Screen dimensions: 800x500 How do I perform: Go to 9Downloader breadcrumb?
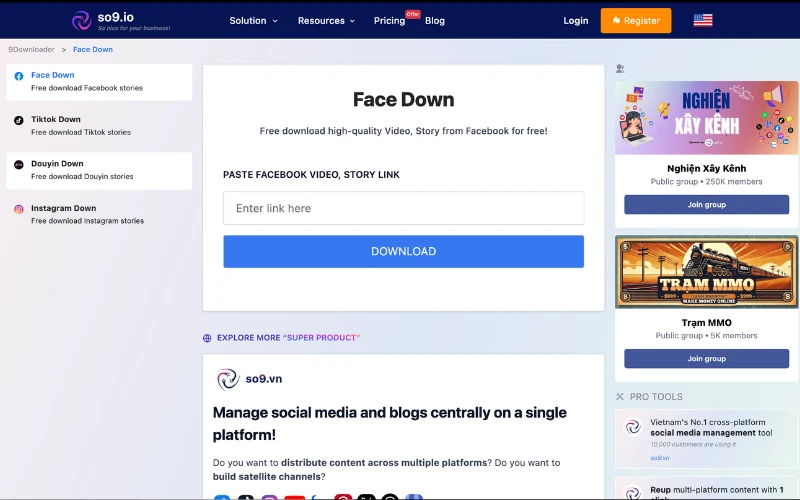coord(32,49)
